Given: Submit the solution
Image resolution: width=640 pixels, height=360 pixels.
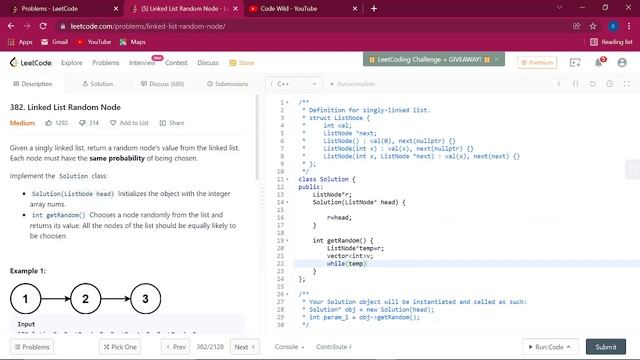Looking at the screenshot, I should pyautogui.click(x=606, y=347).
